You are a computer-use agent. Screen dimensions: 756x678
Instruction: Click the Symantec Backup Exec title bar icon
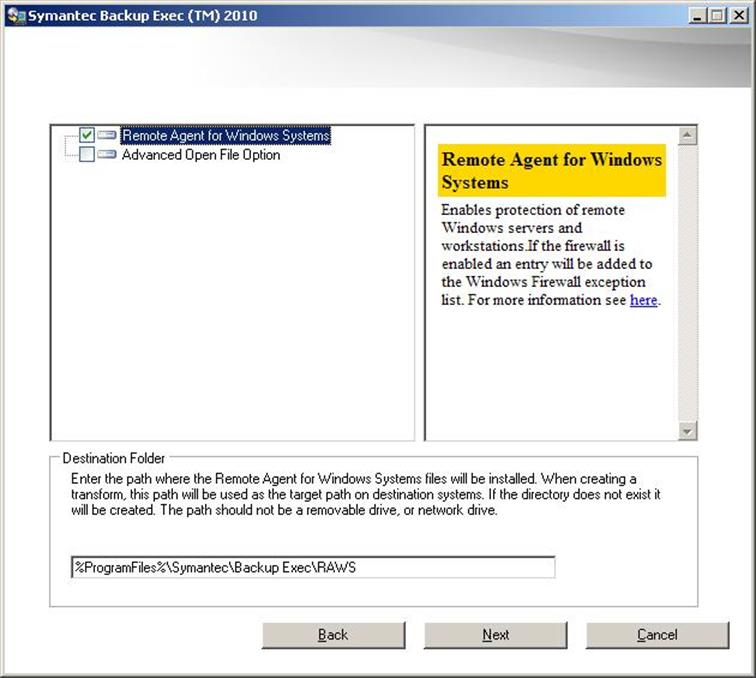coord(16,16)
